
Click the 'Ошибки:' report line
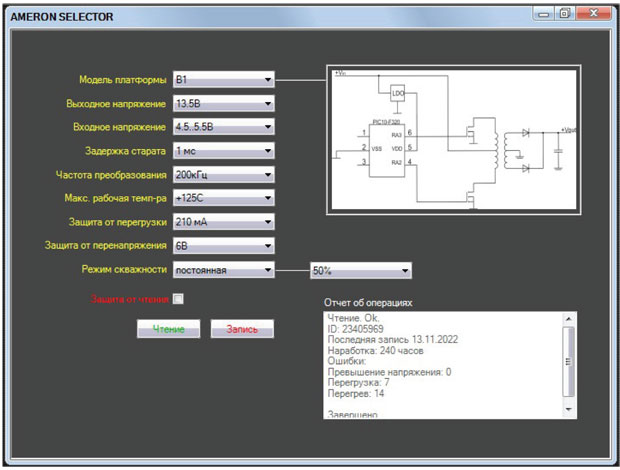(347, 361)
